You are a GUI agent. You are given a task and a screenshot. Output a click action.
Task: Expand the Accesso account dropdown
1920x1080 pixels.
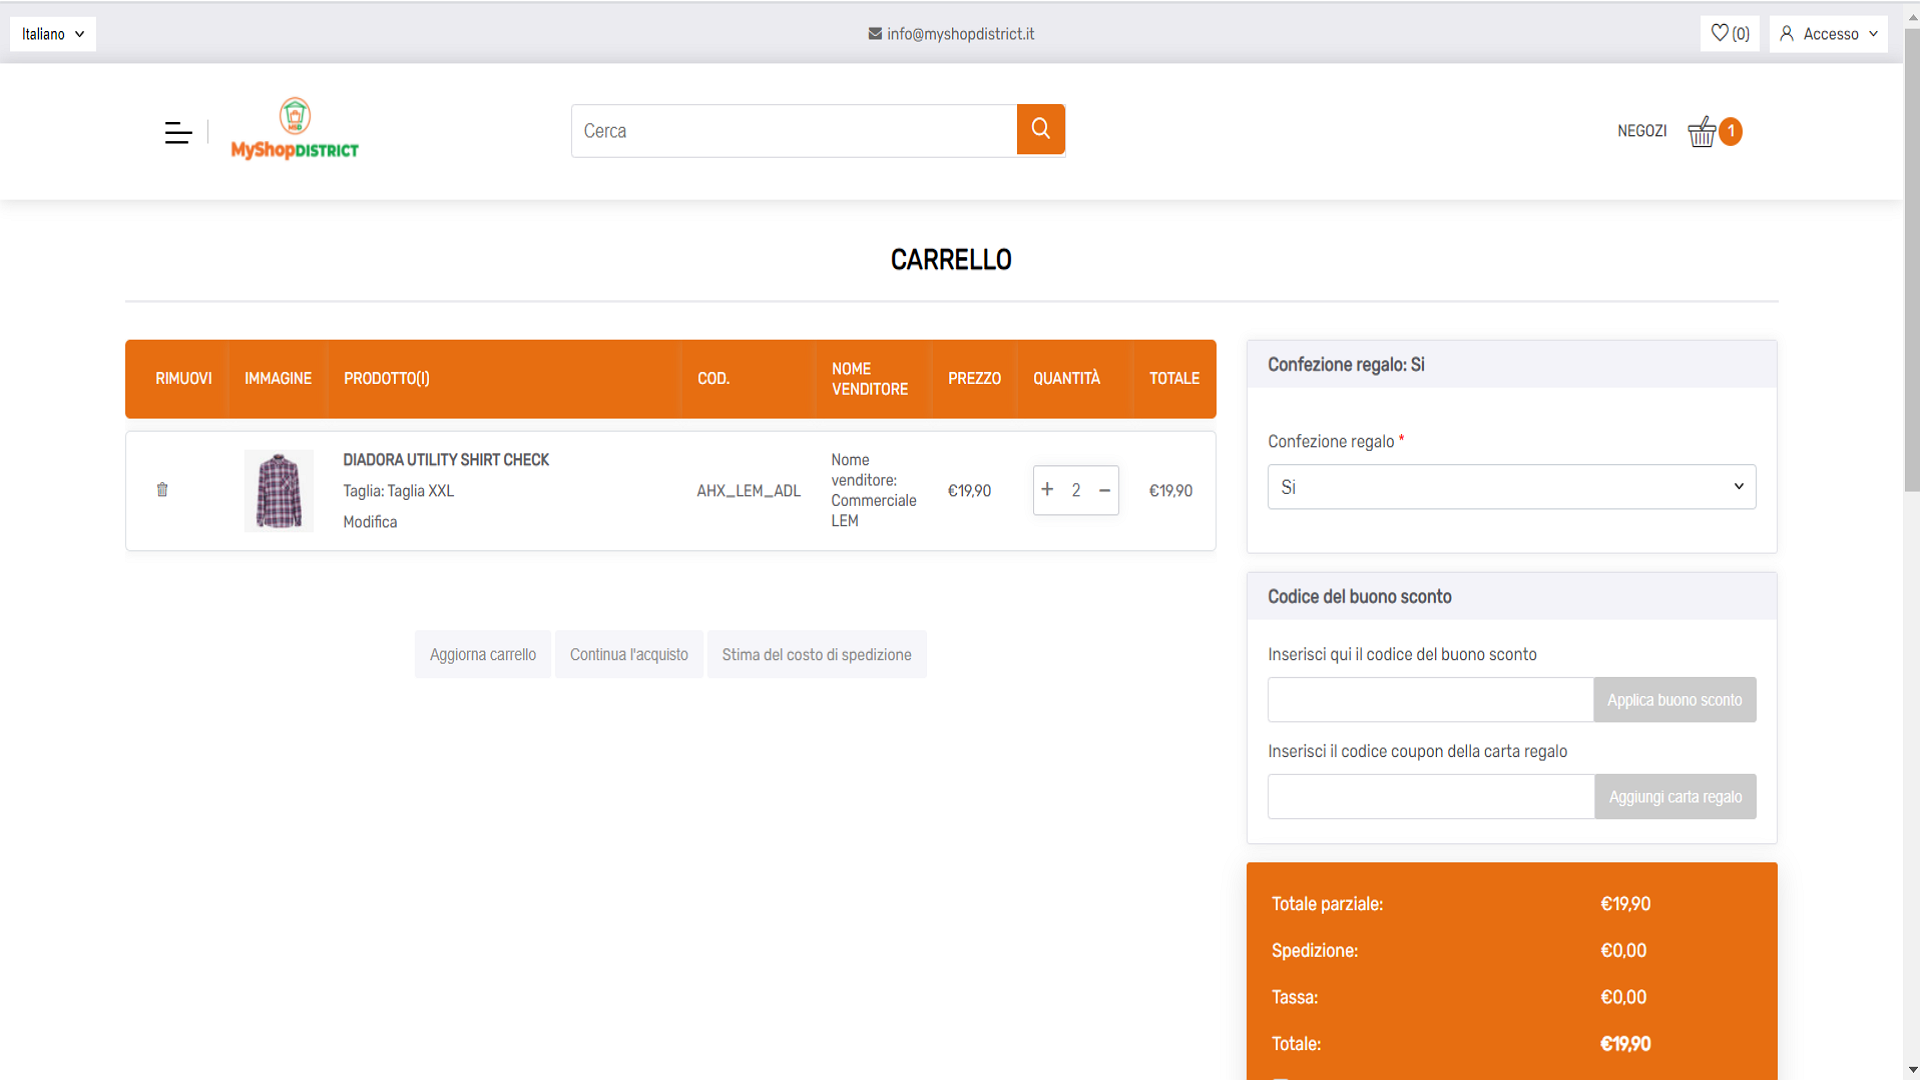1828,34
